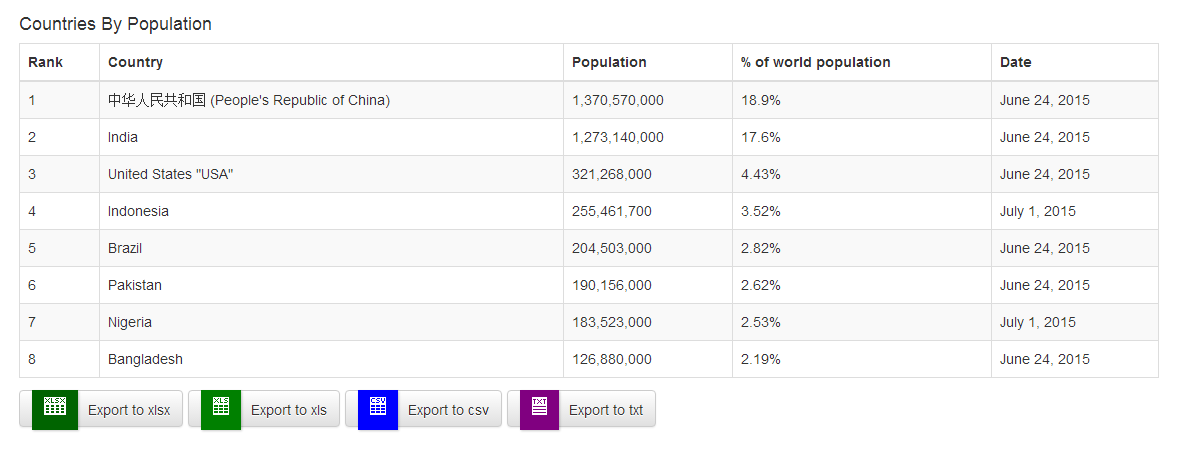Click population value 204,503,000
This screenshot has height=462, width=1194.
click(x=611, y=248)
